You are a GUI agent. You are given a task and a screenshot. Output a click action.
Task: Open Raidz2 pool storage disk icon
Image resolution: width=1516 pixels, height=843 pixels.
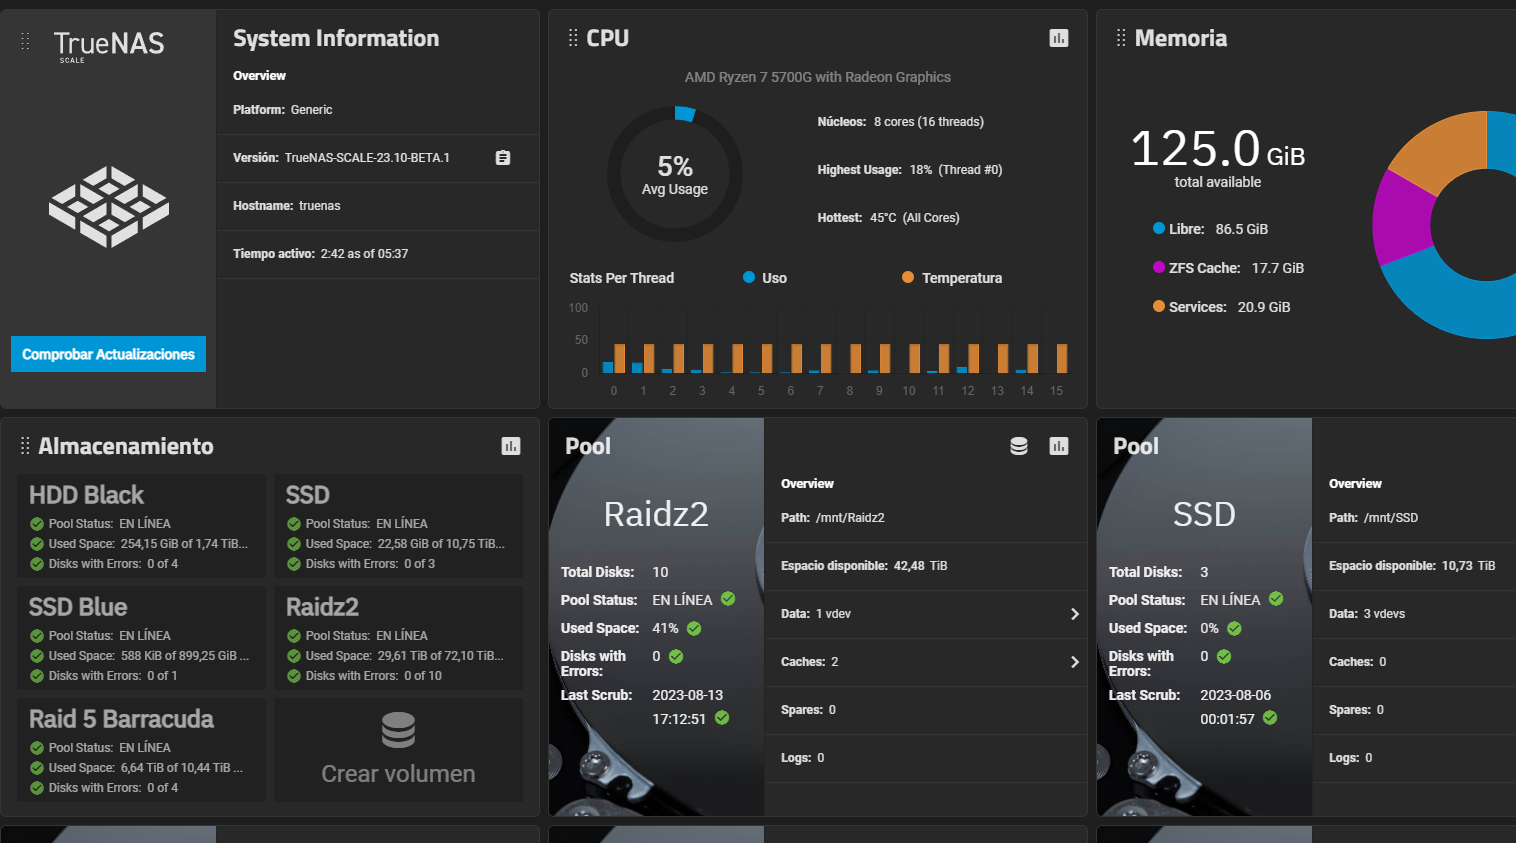coord(1019,446)
